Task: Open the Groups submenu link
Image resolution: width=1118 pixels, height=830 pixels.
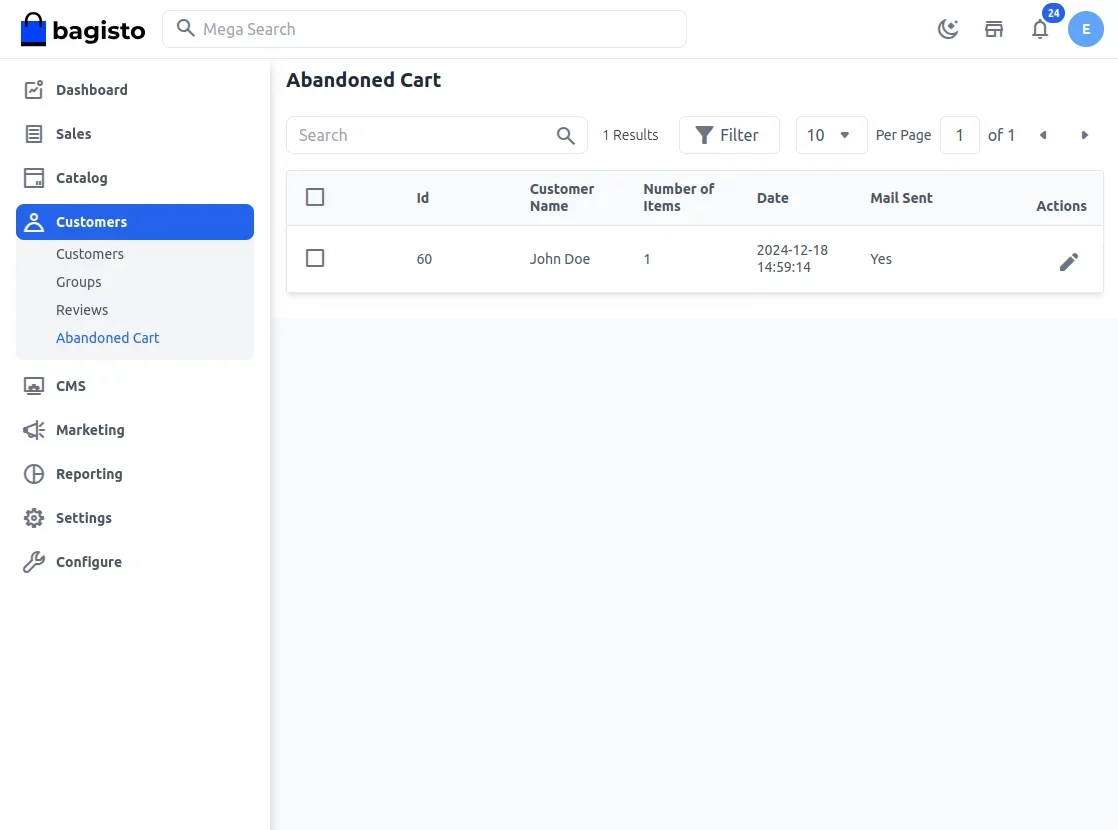Action: [78, 282]
